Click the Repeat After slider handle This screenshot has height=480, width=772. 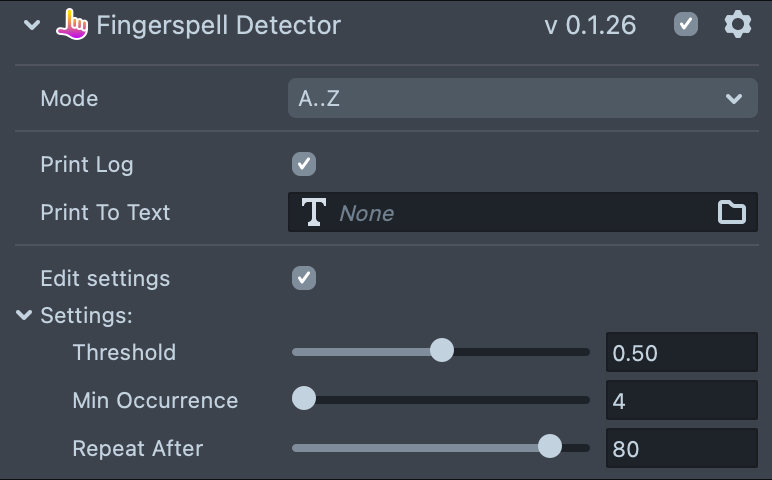(550, 447)
